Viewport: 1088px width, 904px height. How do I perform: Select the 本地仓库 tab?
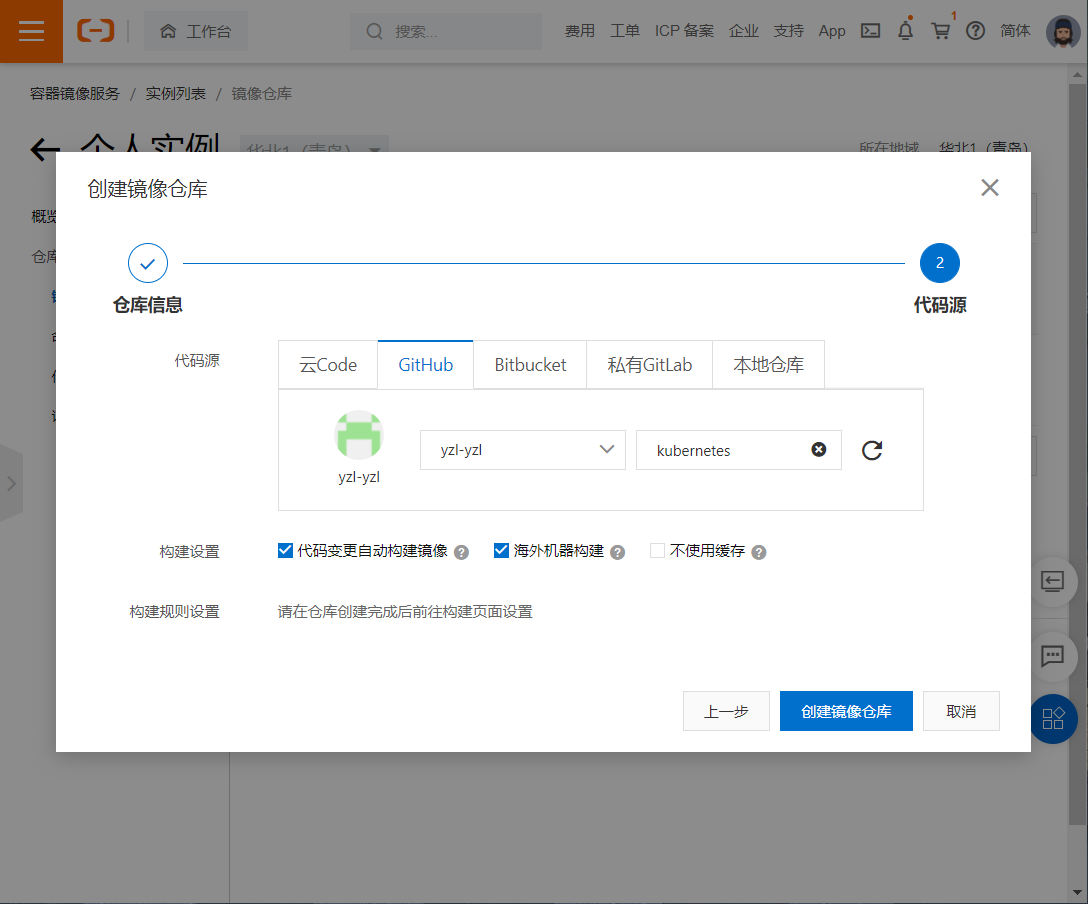767,364
